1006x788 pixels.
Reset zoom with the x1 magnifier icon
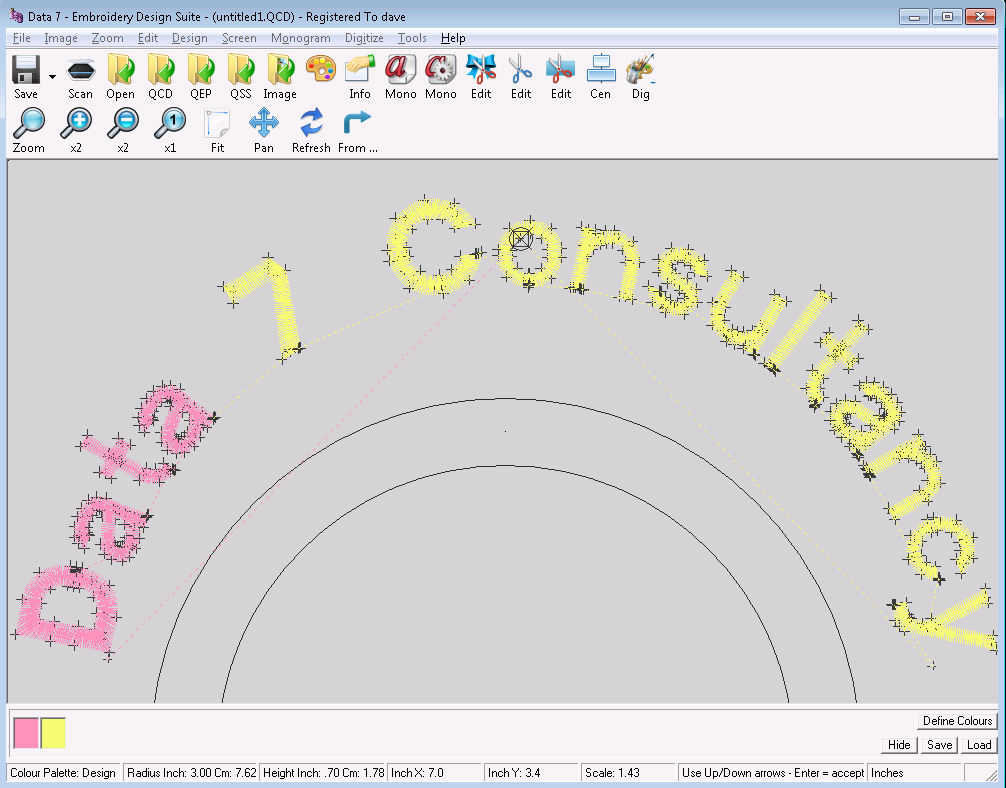[x=170, y=123]
